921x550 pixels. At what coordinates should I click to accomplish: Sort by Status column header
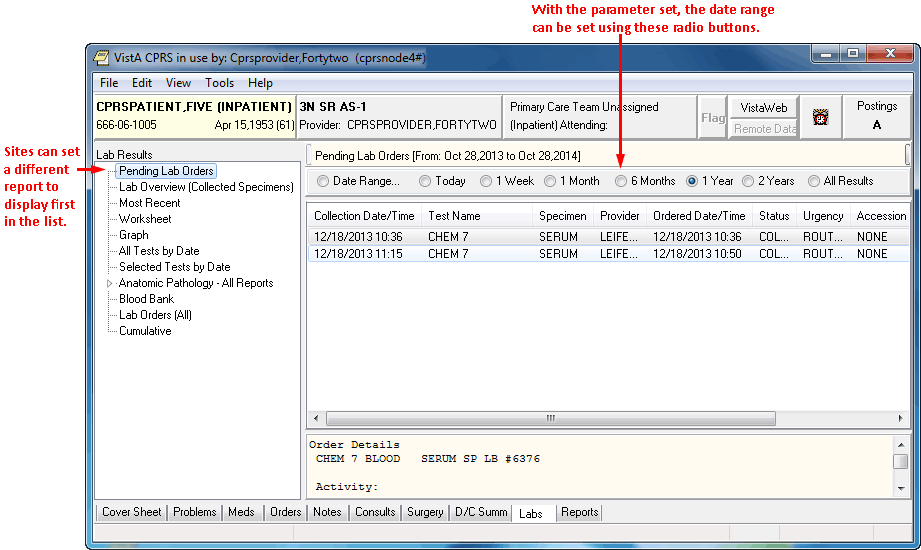pyautogui.click(x=774, y=216)
